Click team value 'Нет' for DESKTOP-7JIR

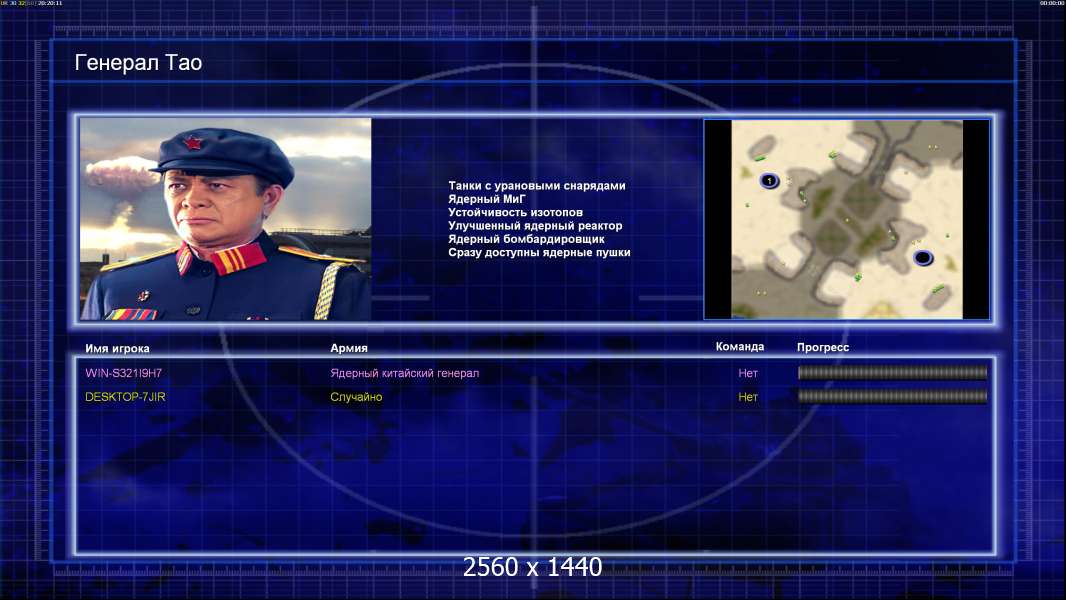(748, 397)
